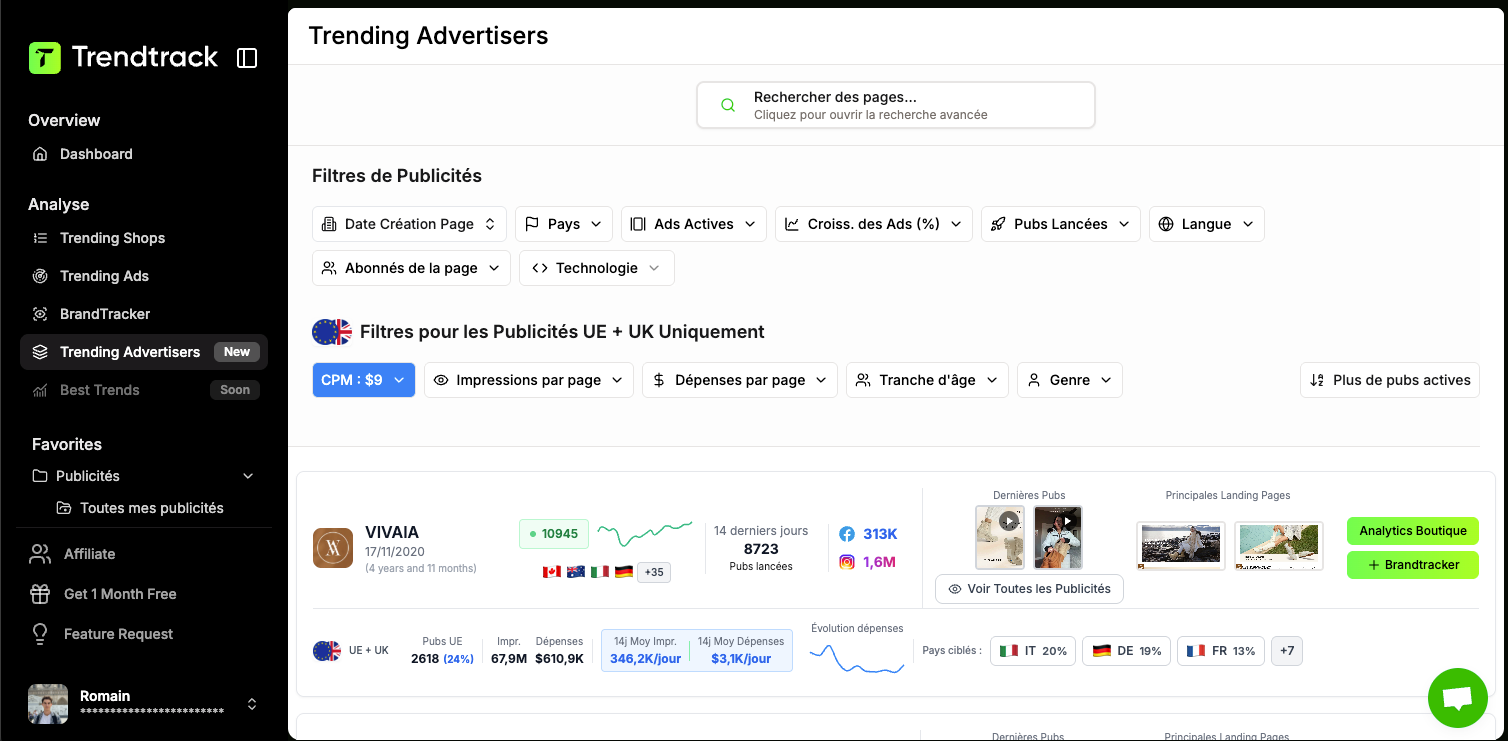Open the Dashboard page

click(x=96, y=154)
